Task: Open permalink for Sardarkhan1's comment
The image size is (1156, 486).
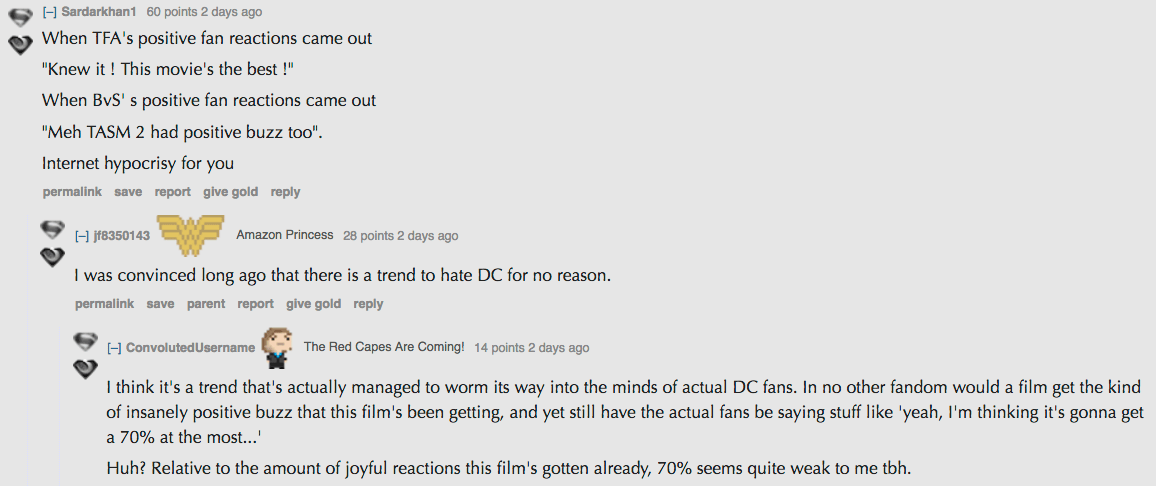Action: (71, 192)
